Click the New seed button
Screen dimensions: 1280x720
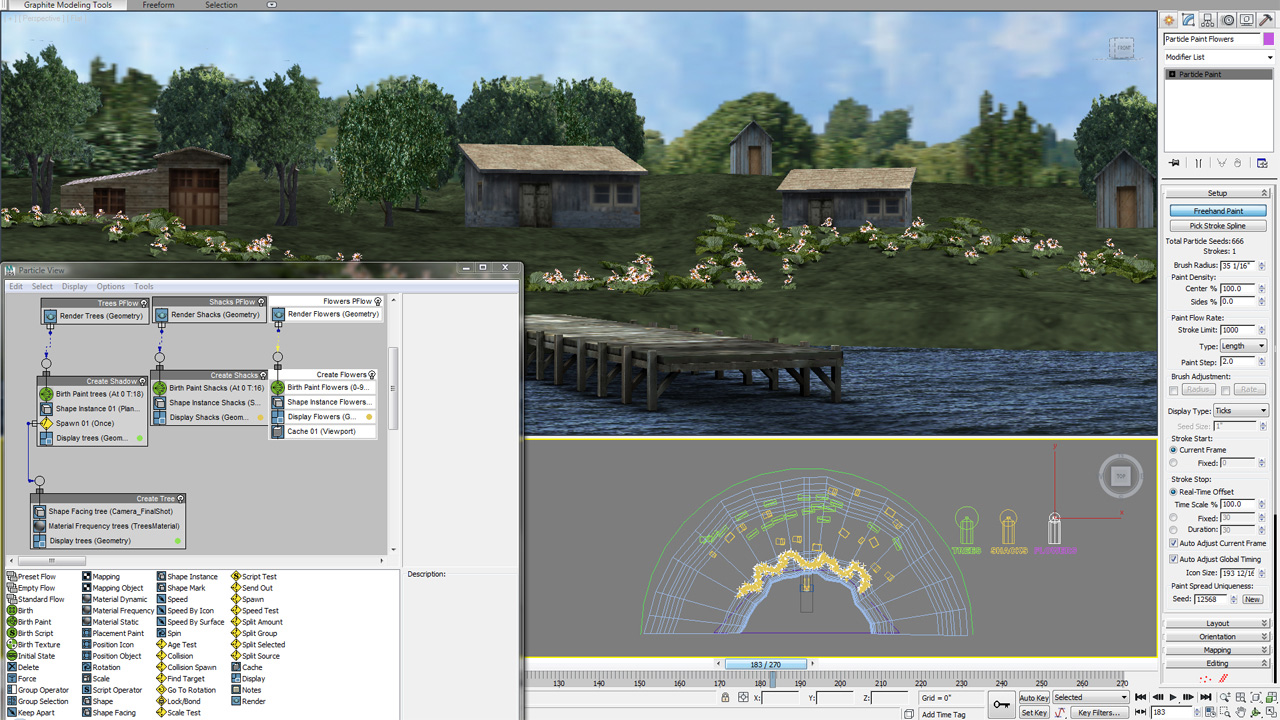click(x=1252, y=599)
